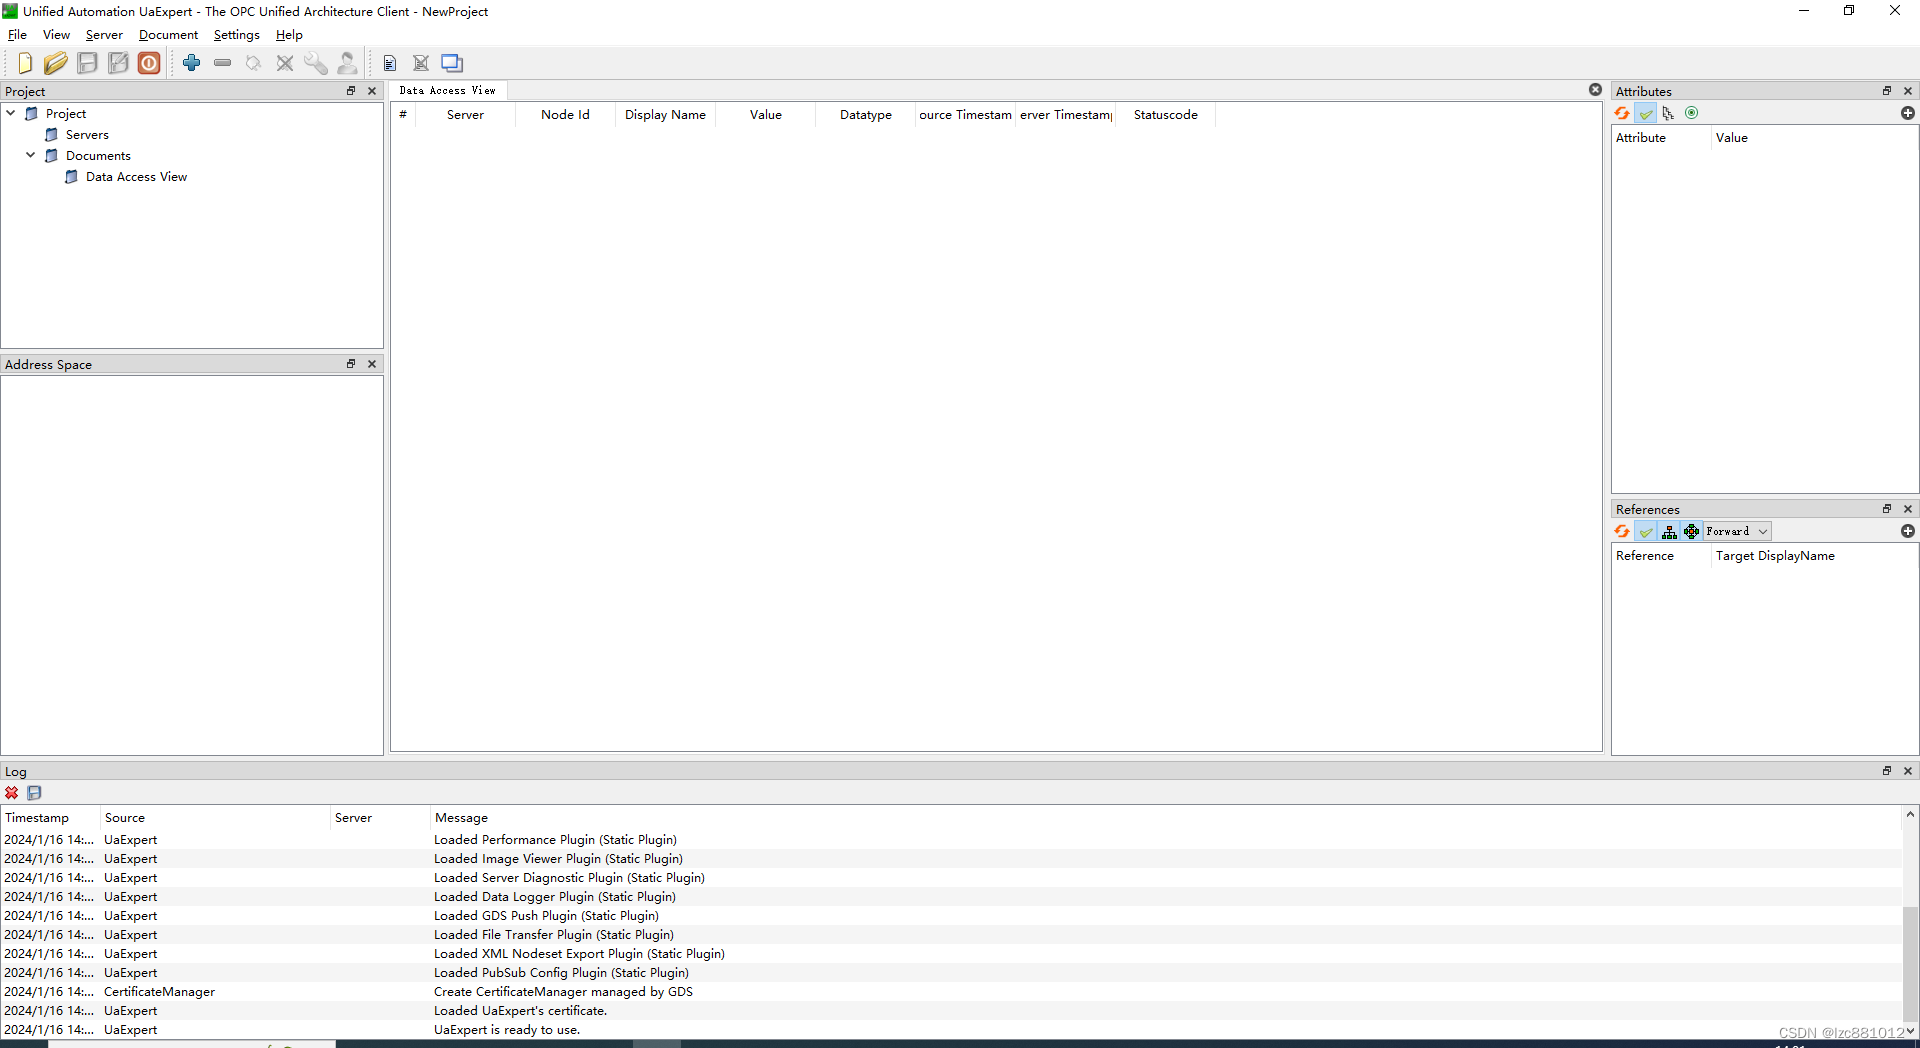
Task: Collapse the Documents tree node
Action: [31, 155]
